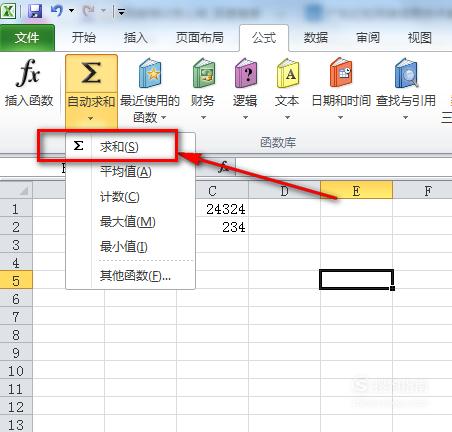Choose 平均值(A) from the menu

(x=130, y=172)
